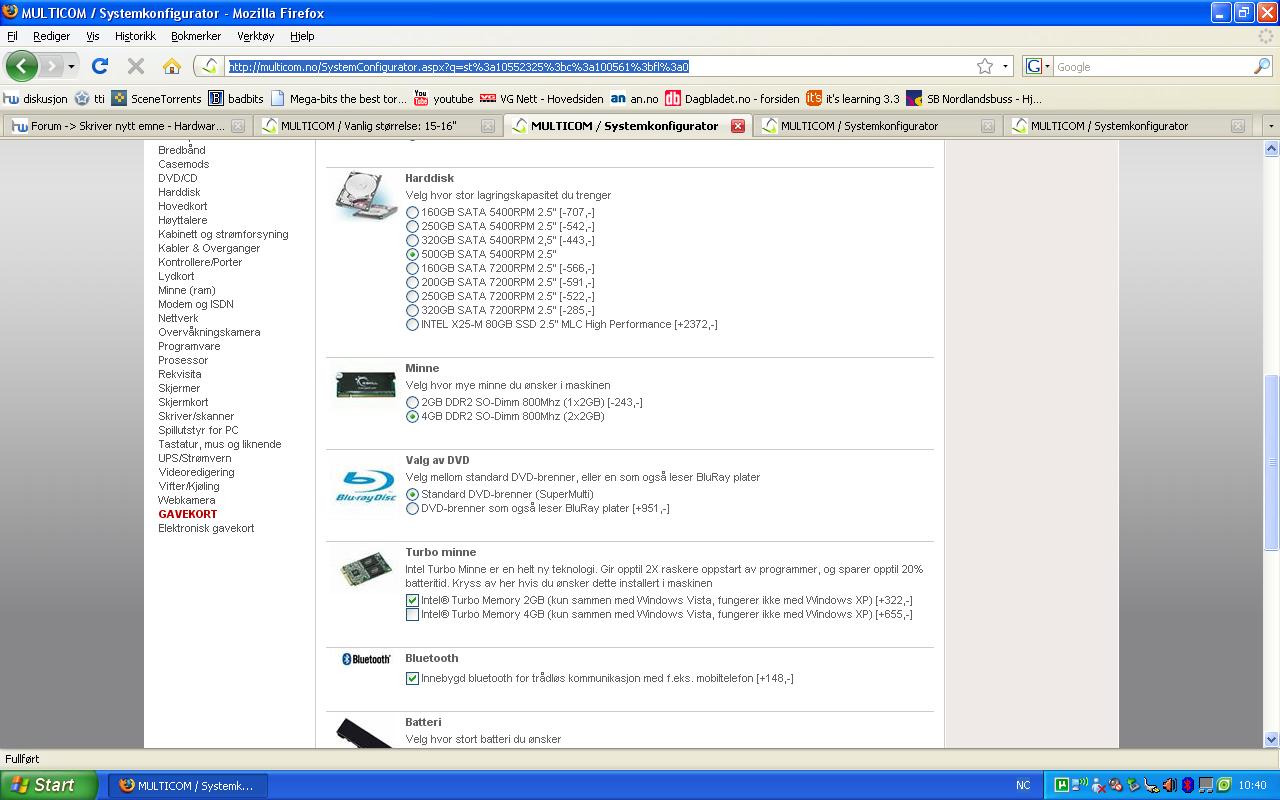1280x800 pixels.
Task: Switch to MULTICOM / Vanlig størrelse tab
Action: pos(376,126)
